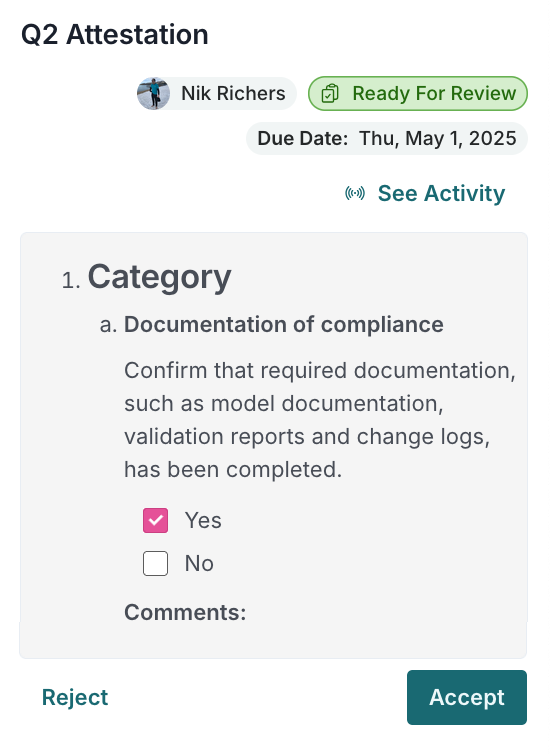Click the broadcast activity icon

tap(355, 194)
